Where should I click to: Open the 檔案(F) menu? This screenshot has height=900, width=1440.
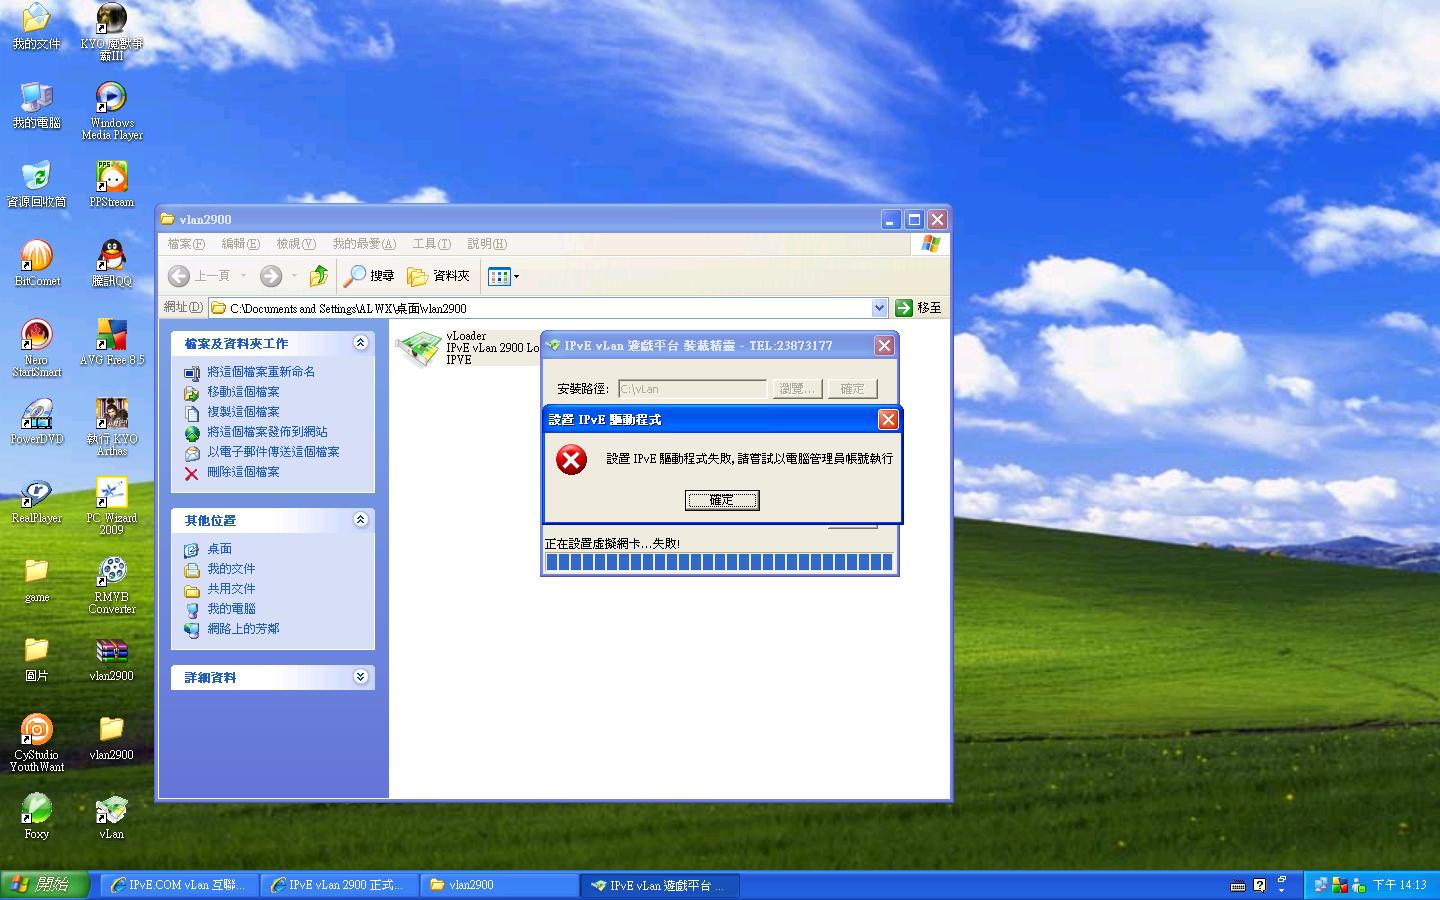[x=186, y=244]
